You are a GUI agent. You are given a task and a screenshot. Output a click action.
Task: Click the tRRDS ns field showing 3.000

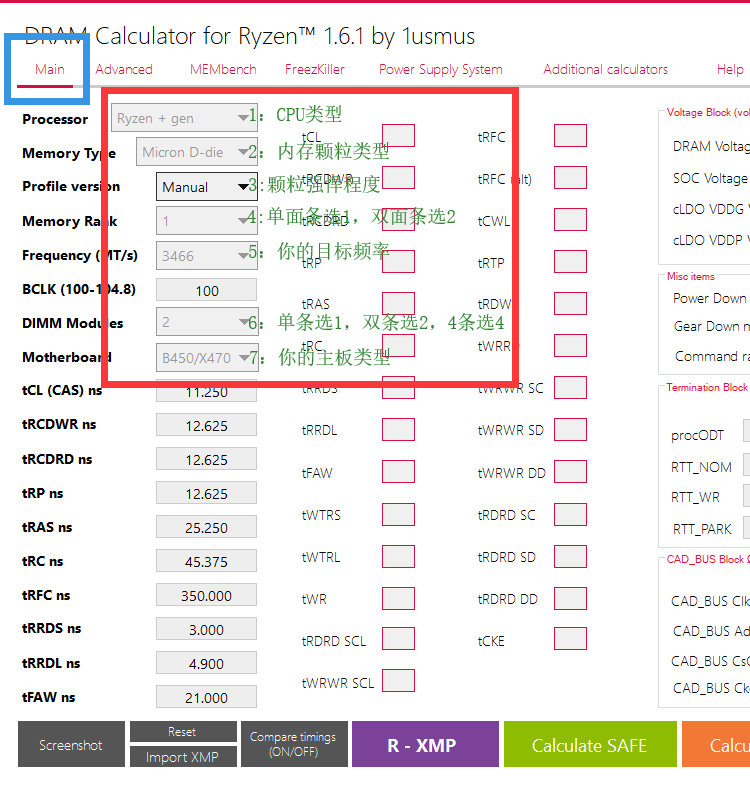[x=206, y=629]
